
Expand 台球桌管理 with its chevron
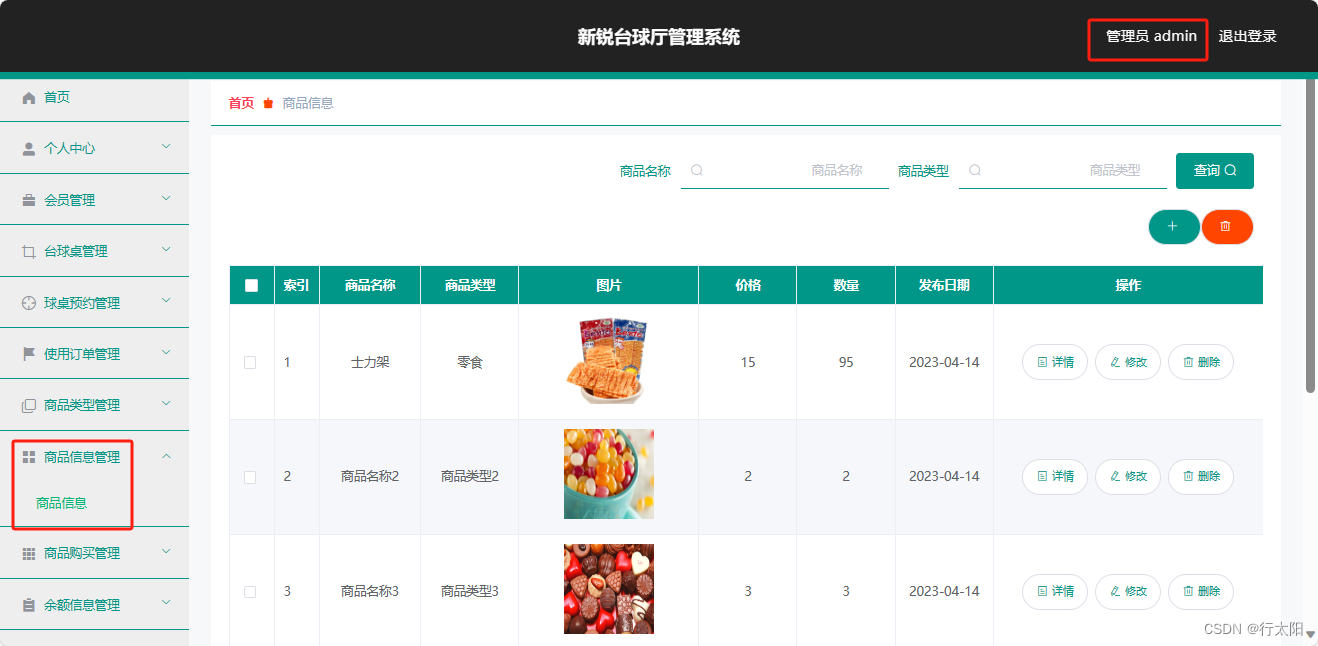pyautogui.click(x=166, y=250)
